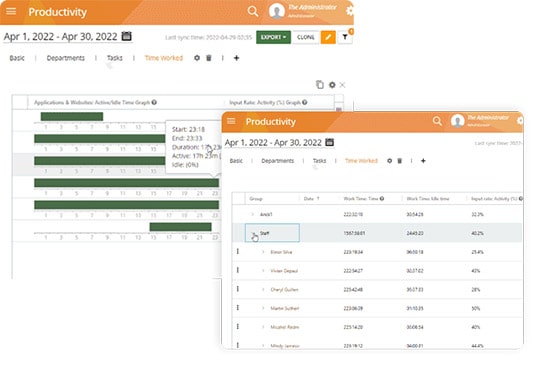Viewport: 536px width, 367px height.
Task: Click the copy icon above the graph grid
Action: (320, 84)
